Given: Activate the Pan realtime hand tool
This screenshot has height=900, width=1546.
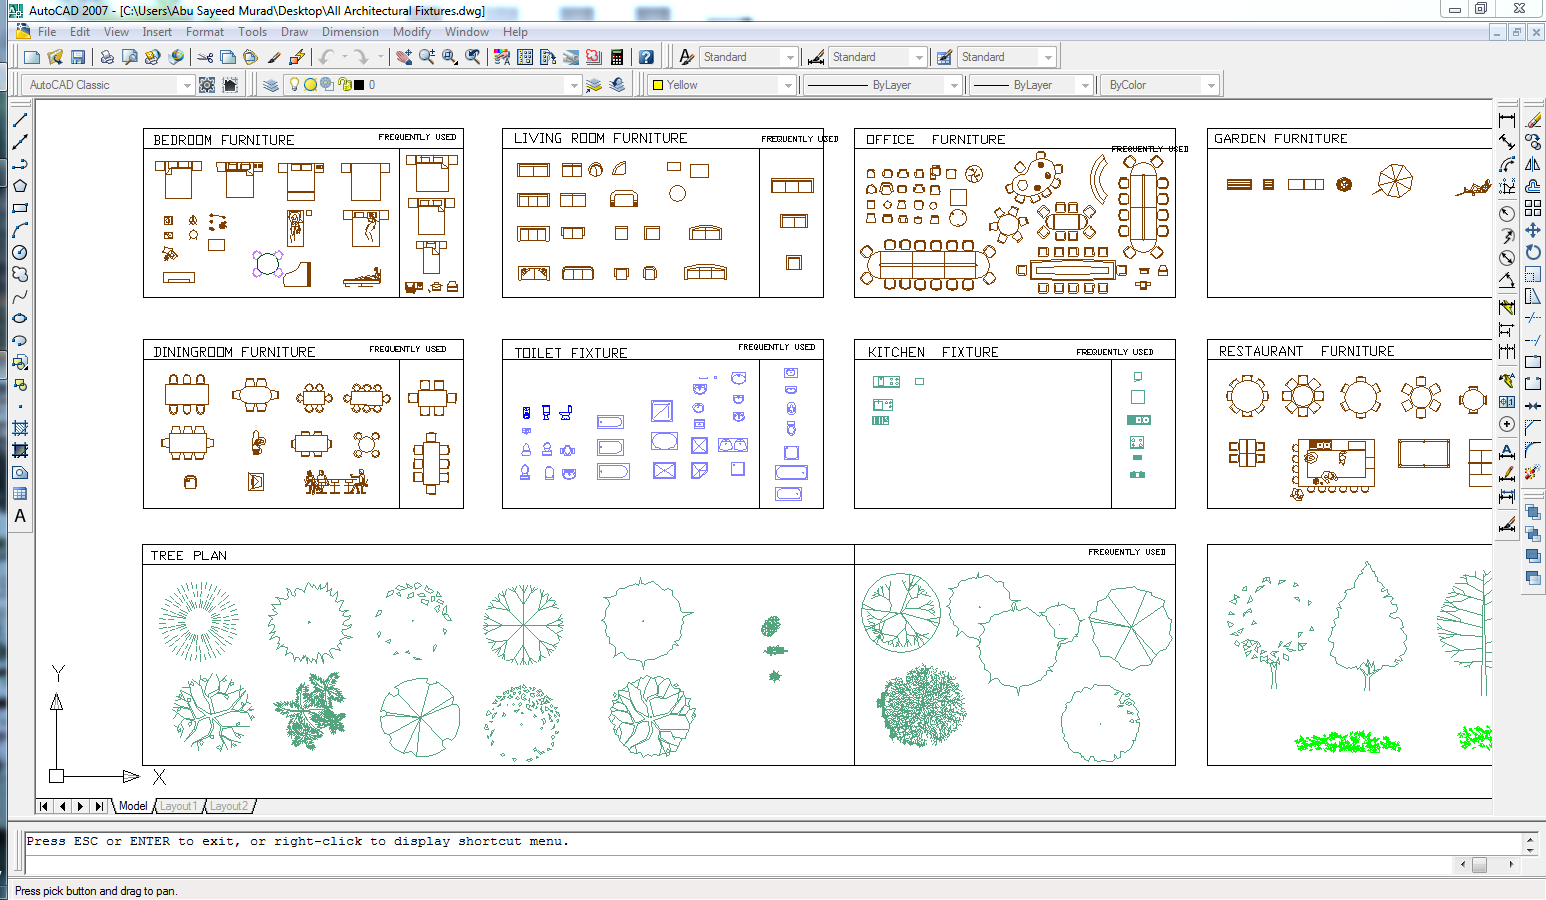Looking at the screenshot, I should (x=404, y=57).
